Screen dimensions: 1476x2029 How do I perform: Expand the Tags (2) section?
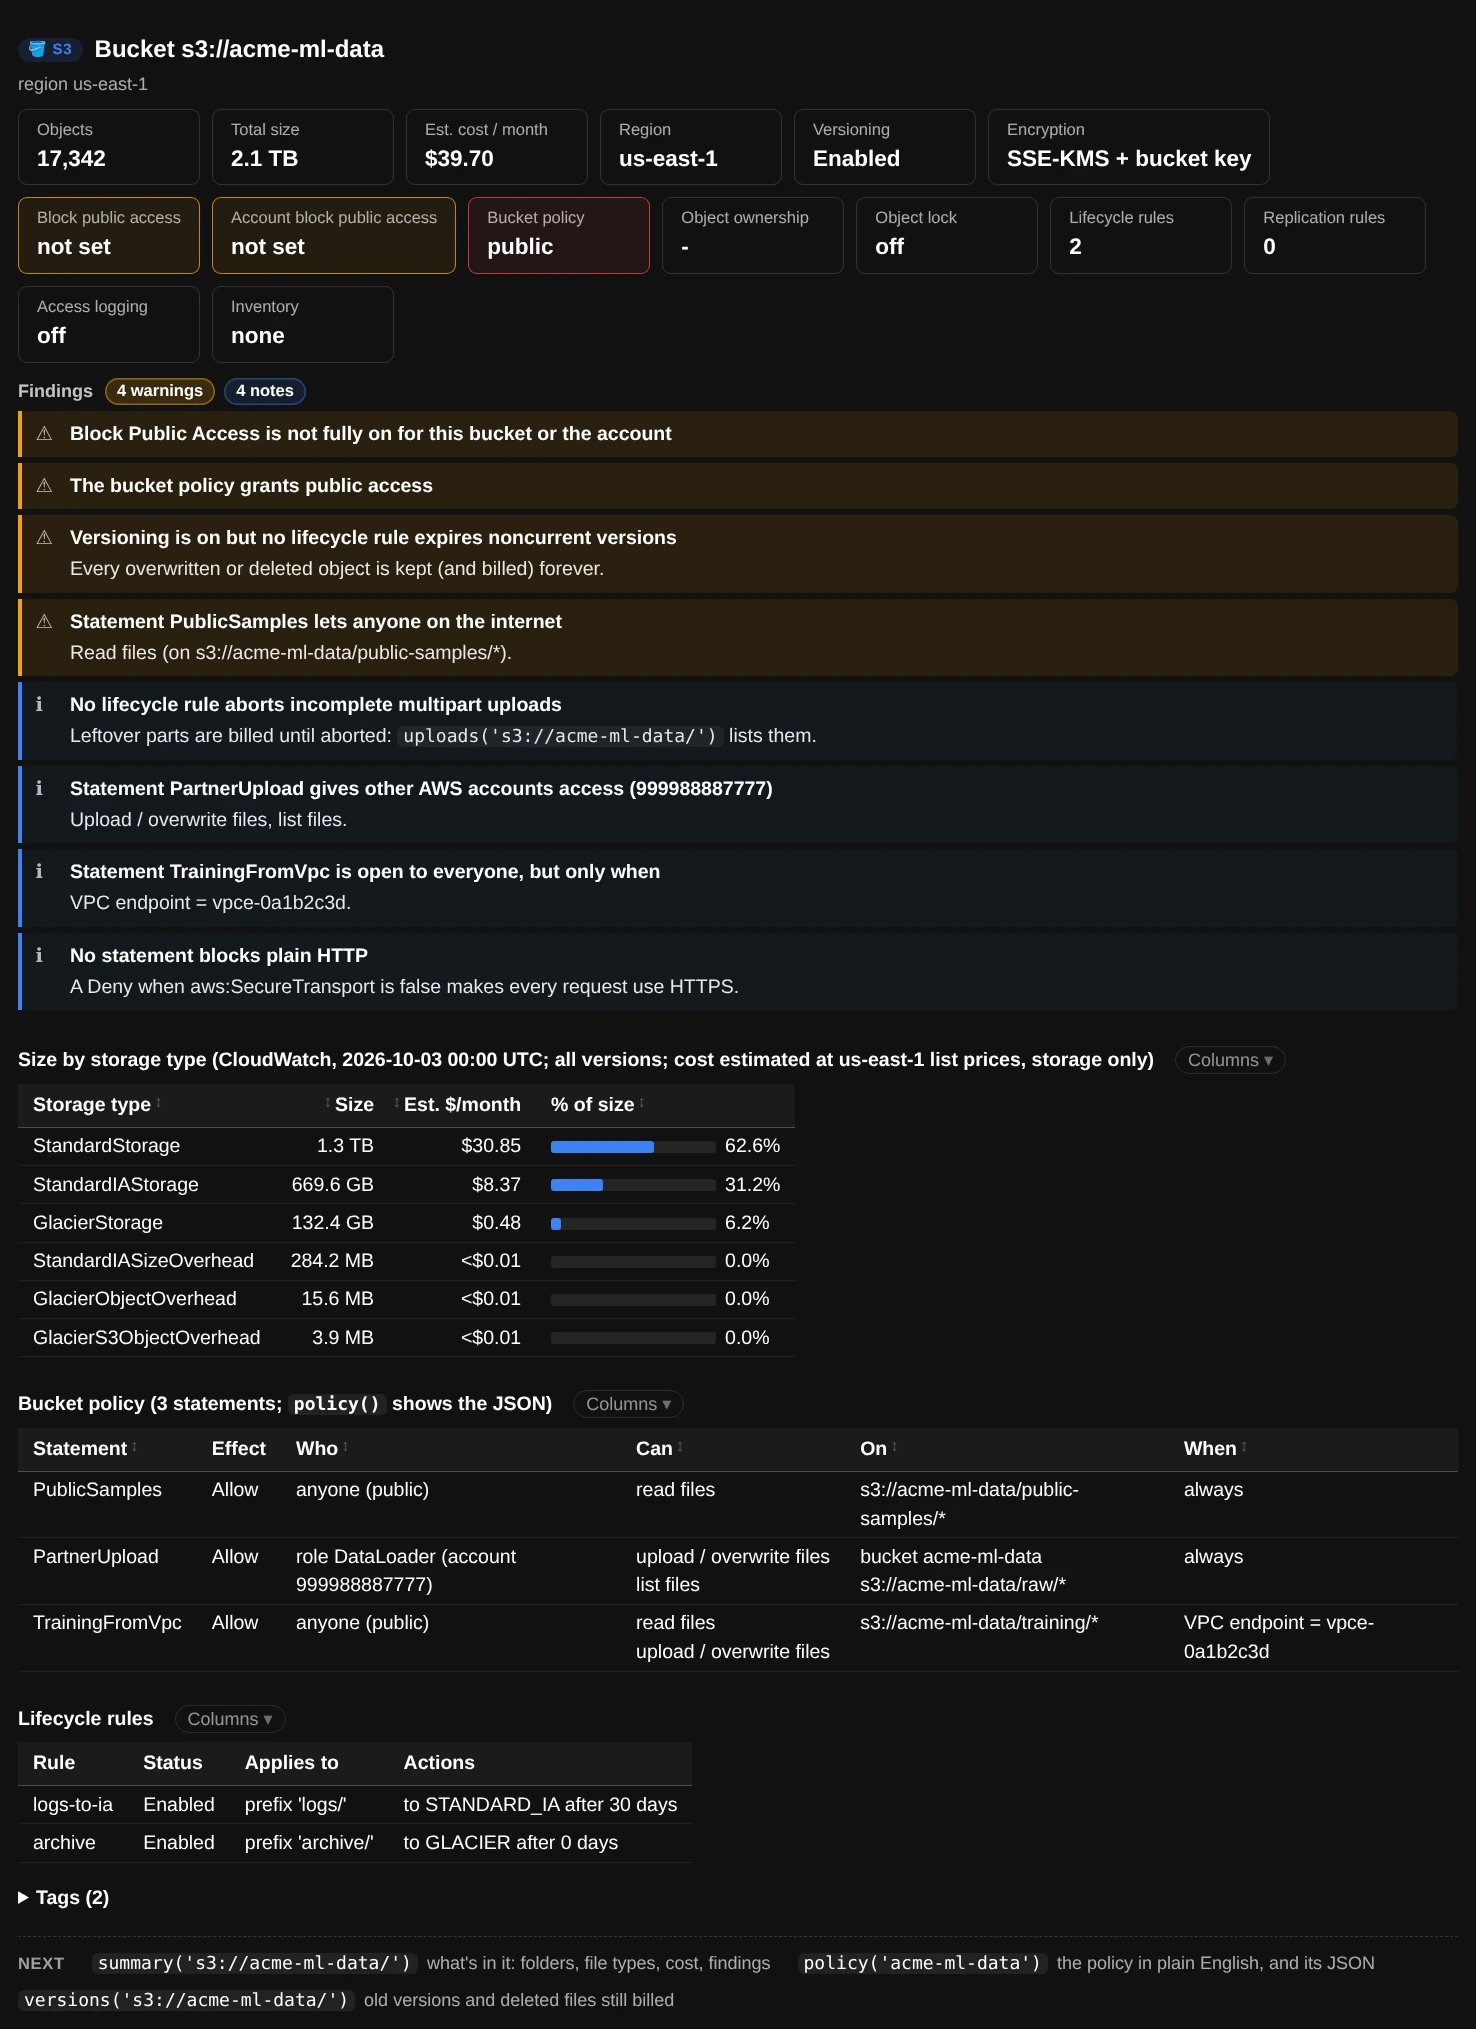pos(64,1898)
